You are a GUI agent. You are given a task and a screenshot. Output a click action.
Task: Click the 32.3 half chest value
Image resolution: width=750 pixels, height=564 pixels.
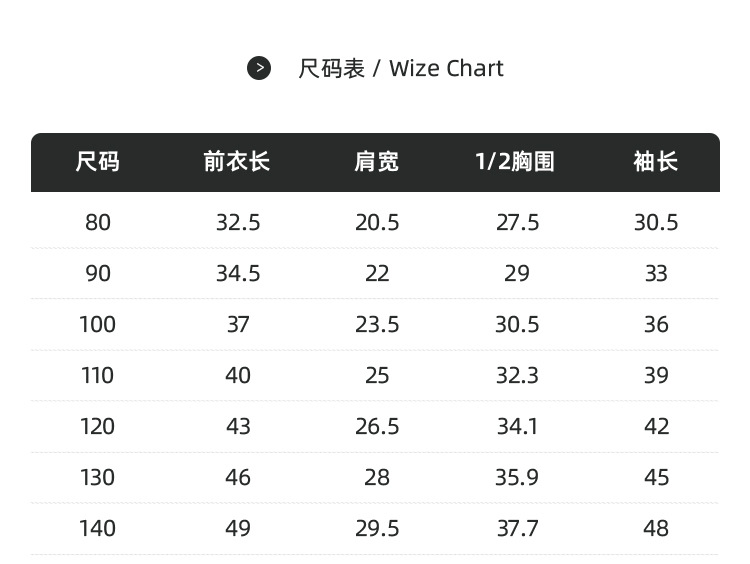pyautogui.click(x=517, y=376)
